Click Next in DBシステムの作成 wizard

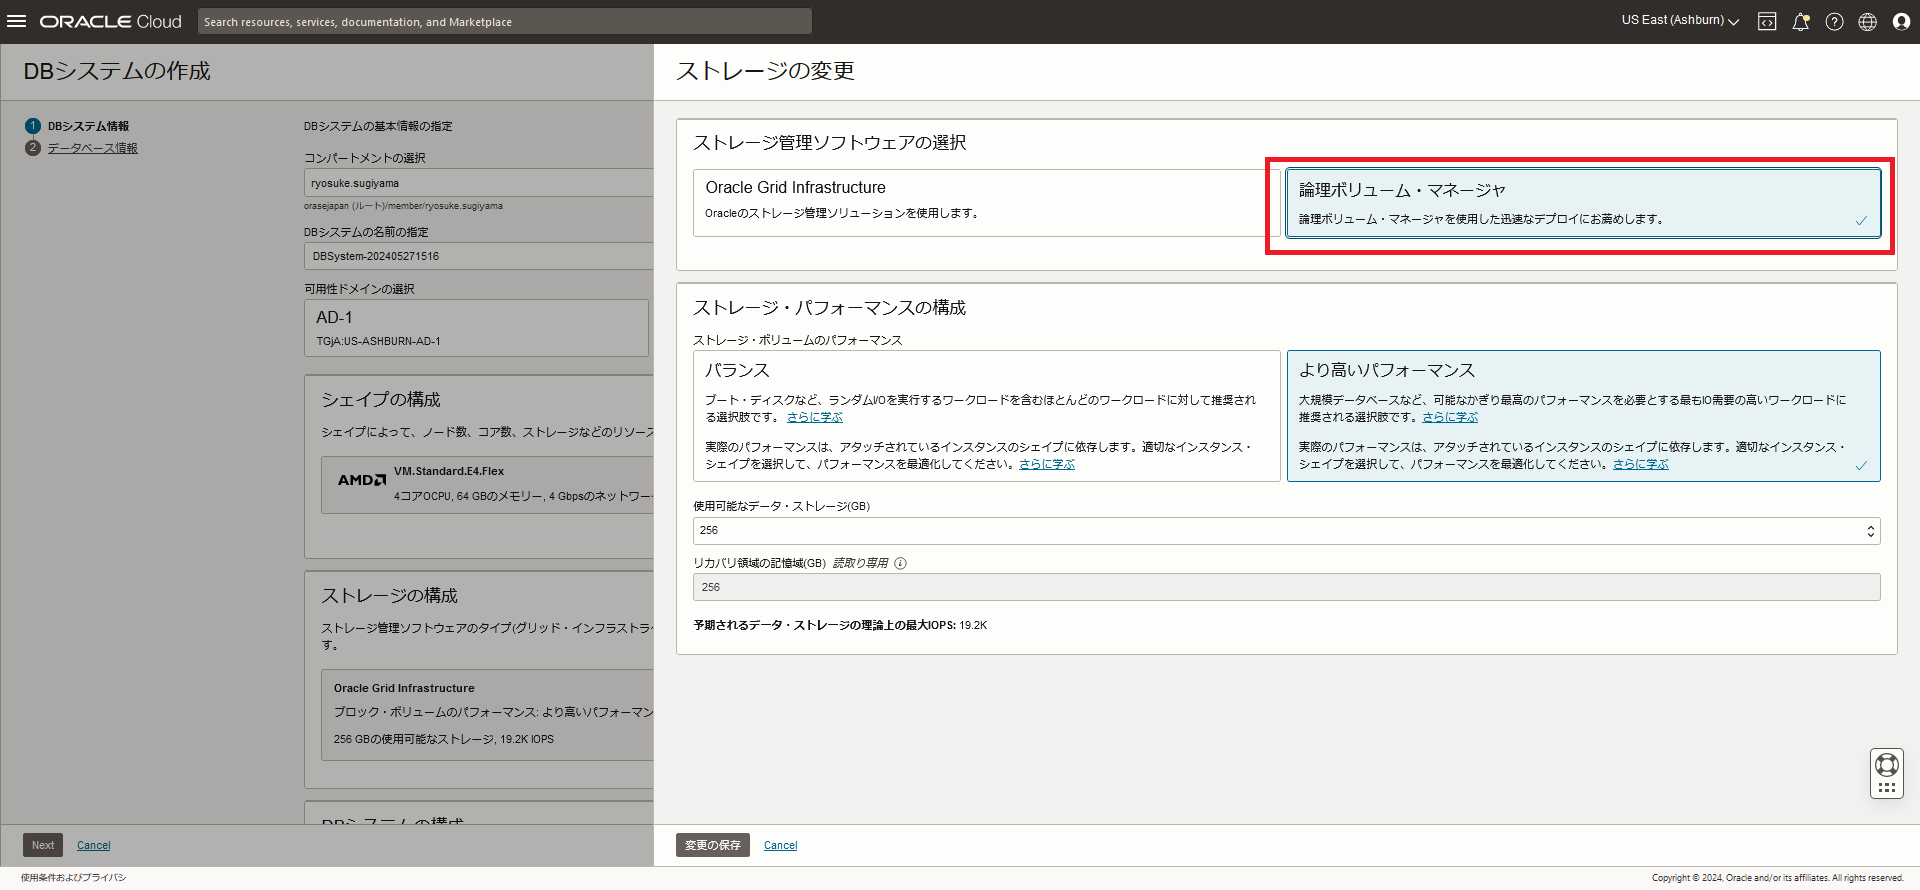click(x=43, y=845)
